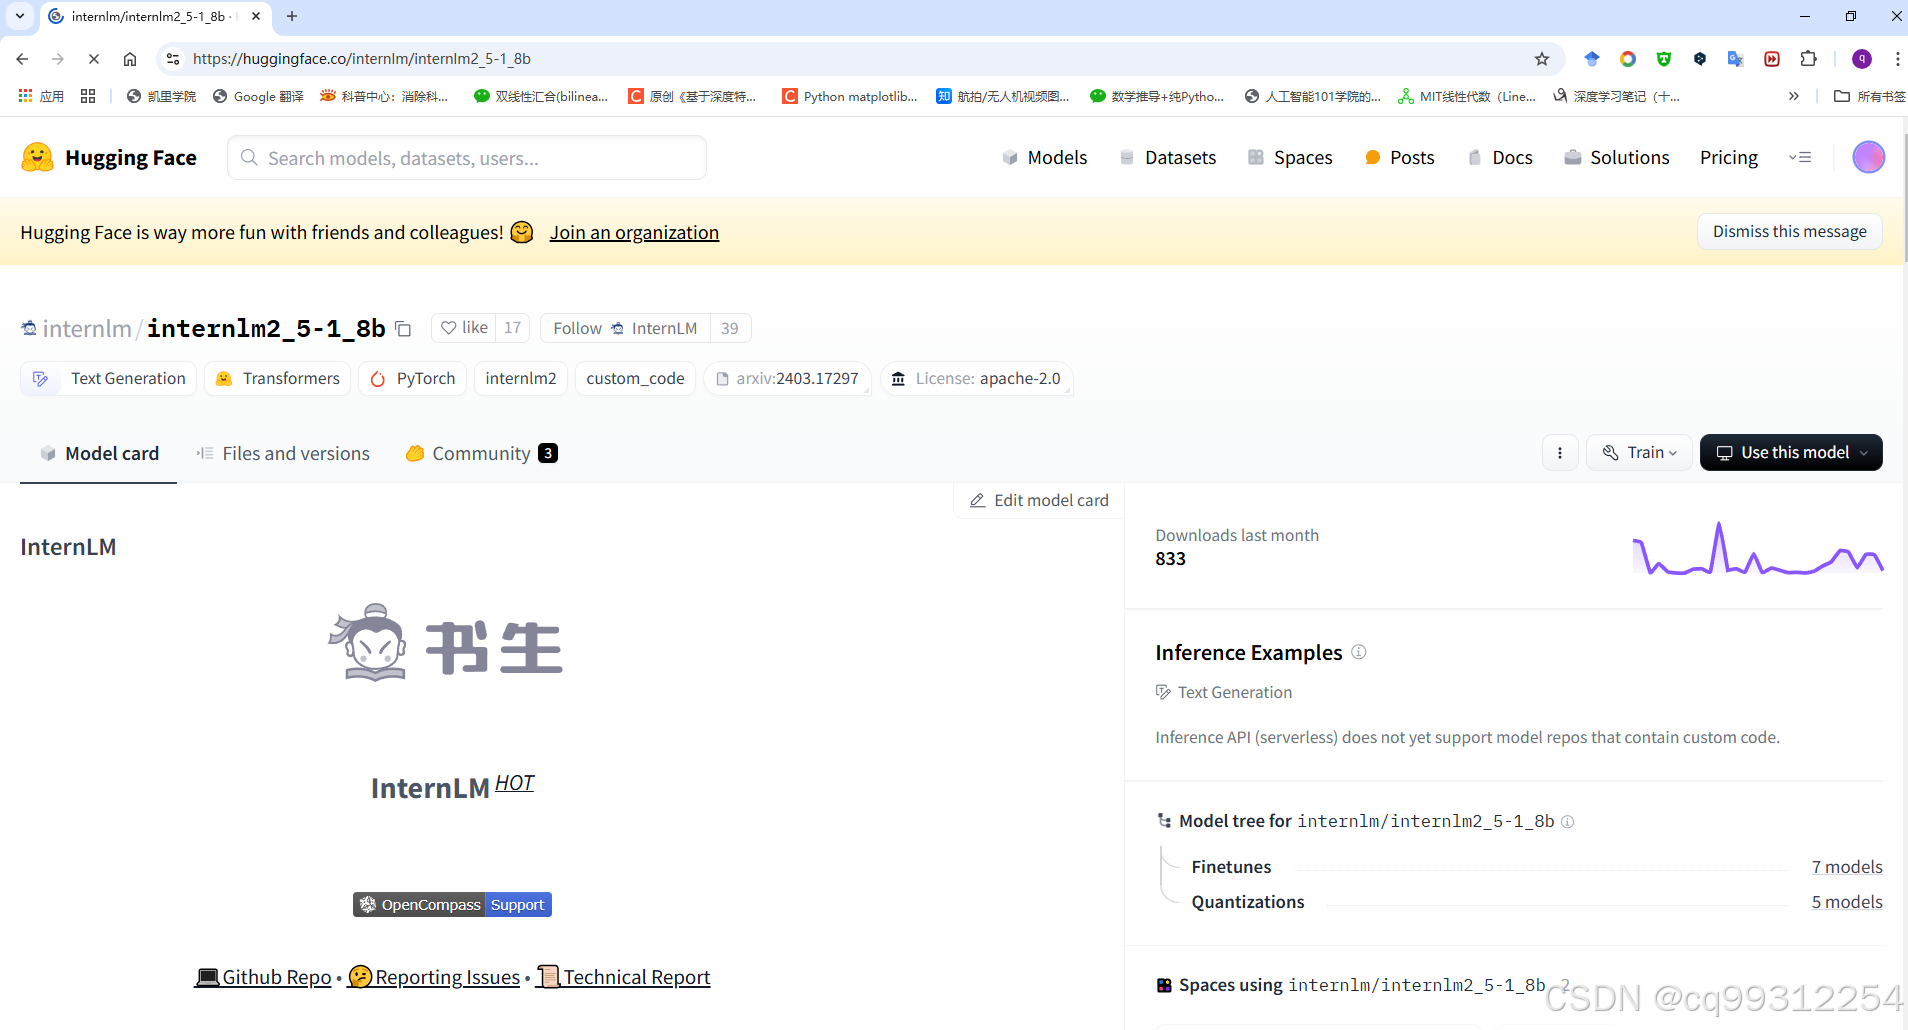
Task: Click the address bar URL
Action: [x=361, y=59]
